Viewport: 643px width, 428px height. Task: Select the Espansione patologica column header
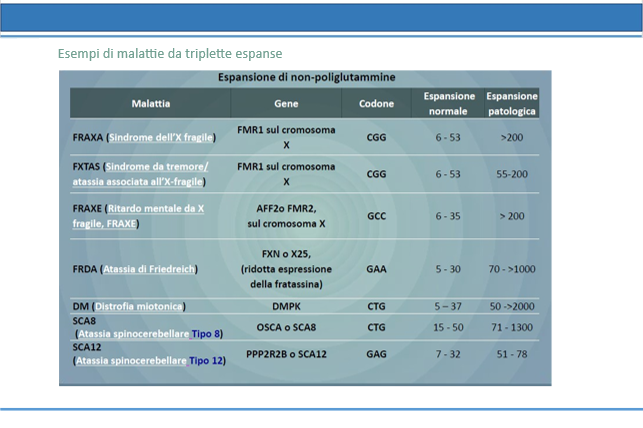click(512, 104)
